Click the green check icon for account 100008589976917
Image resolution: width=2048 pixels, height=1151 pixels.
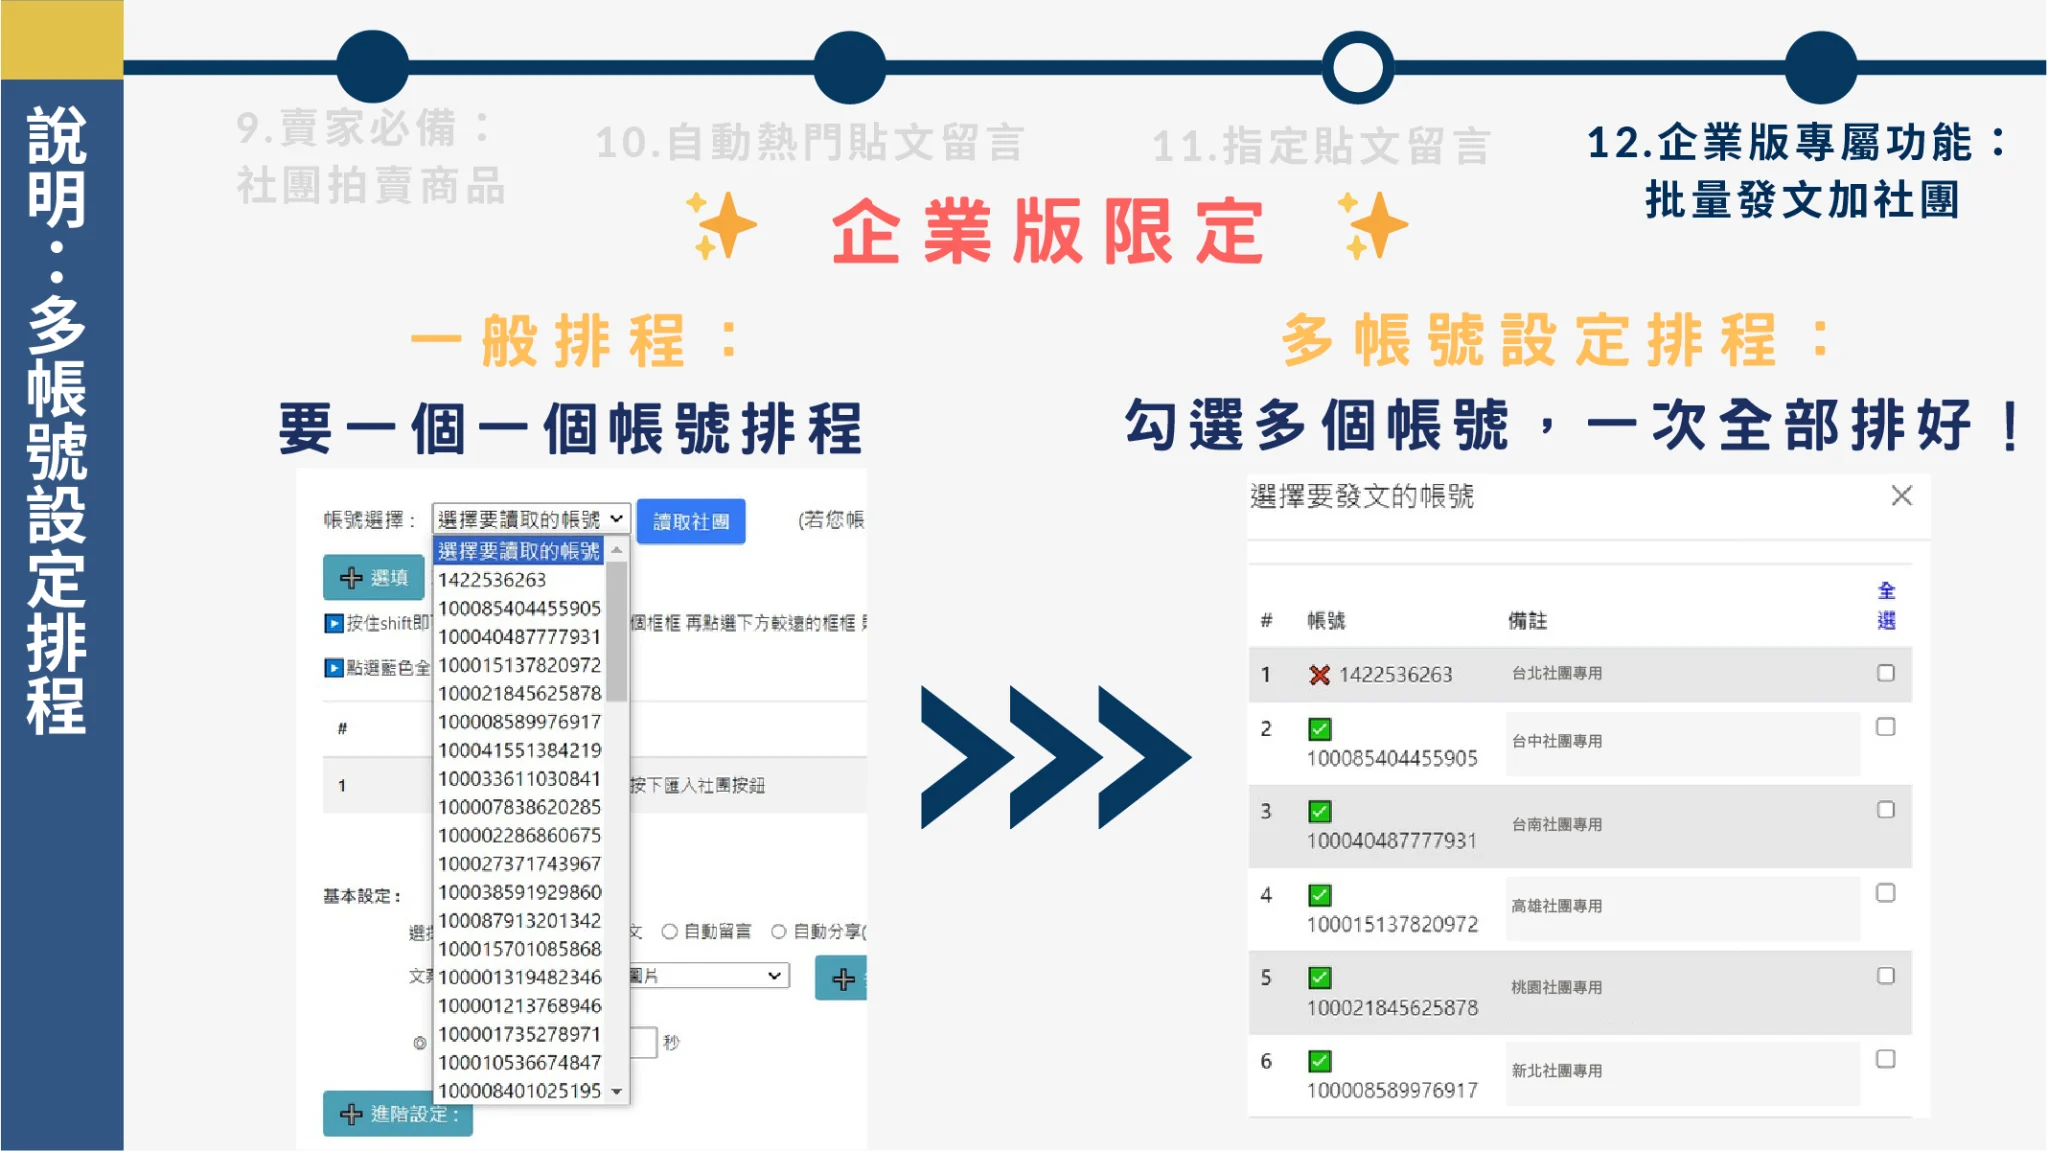point(1319,1061)
